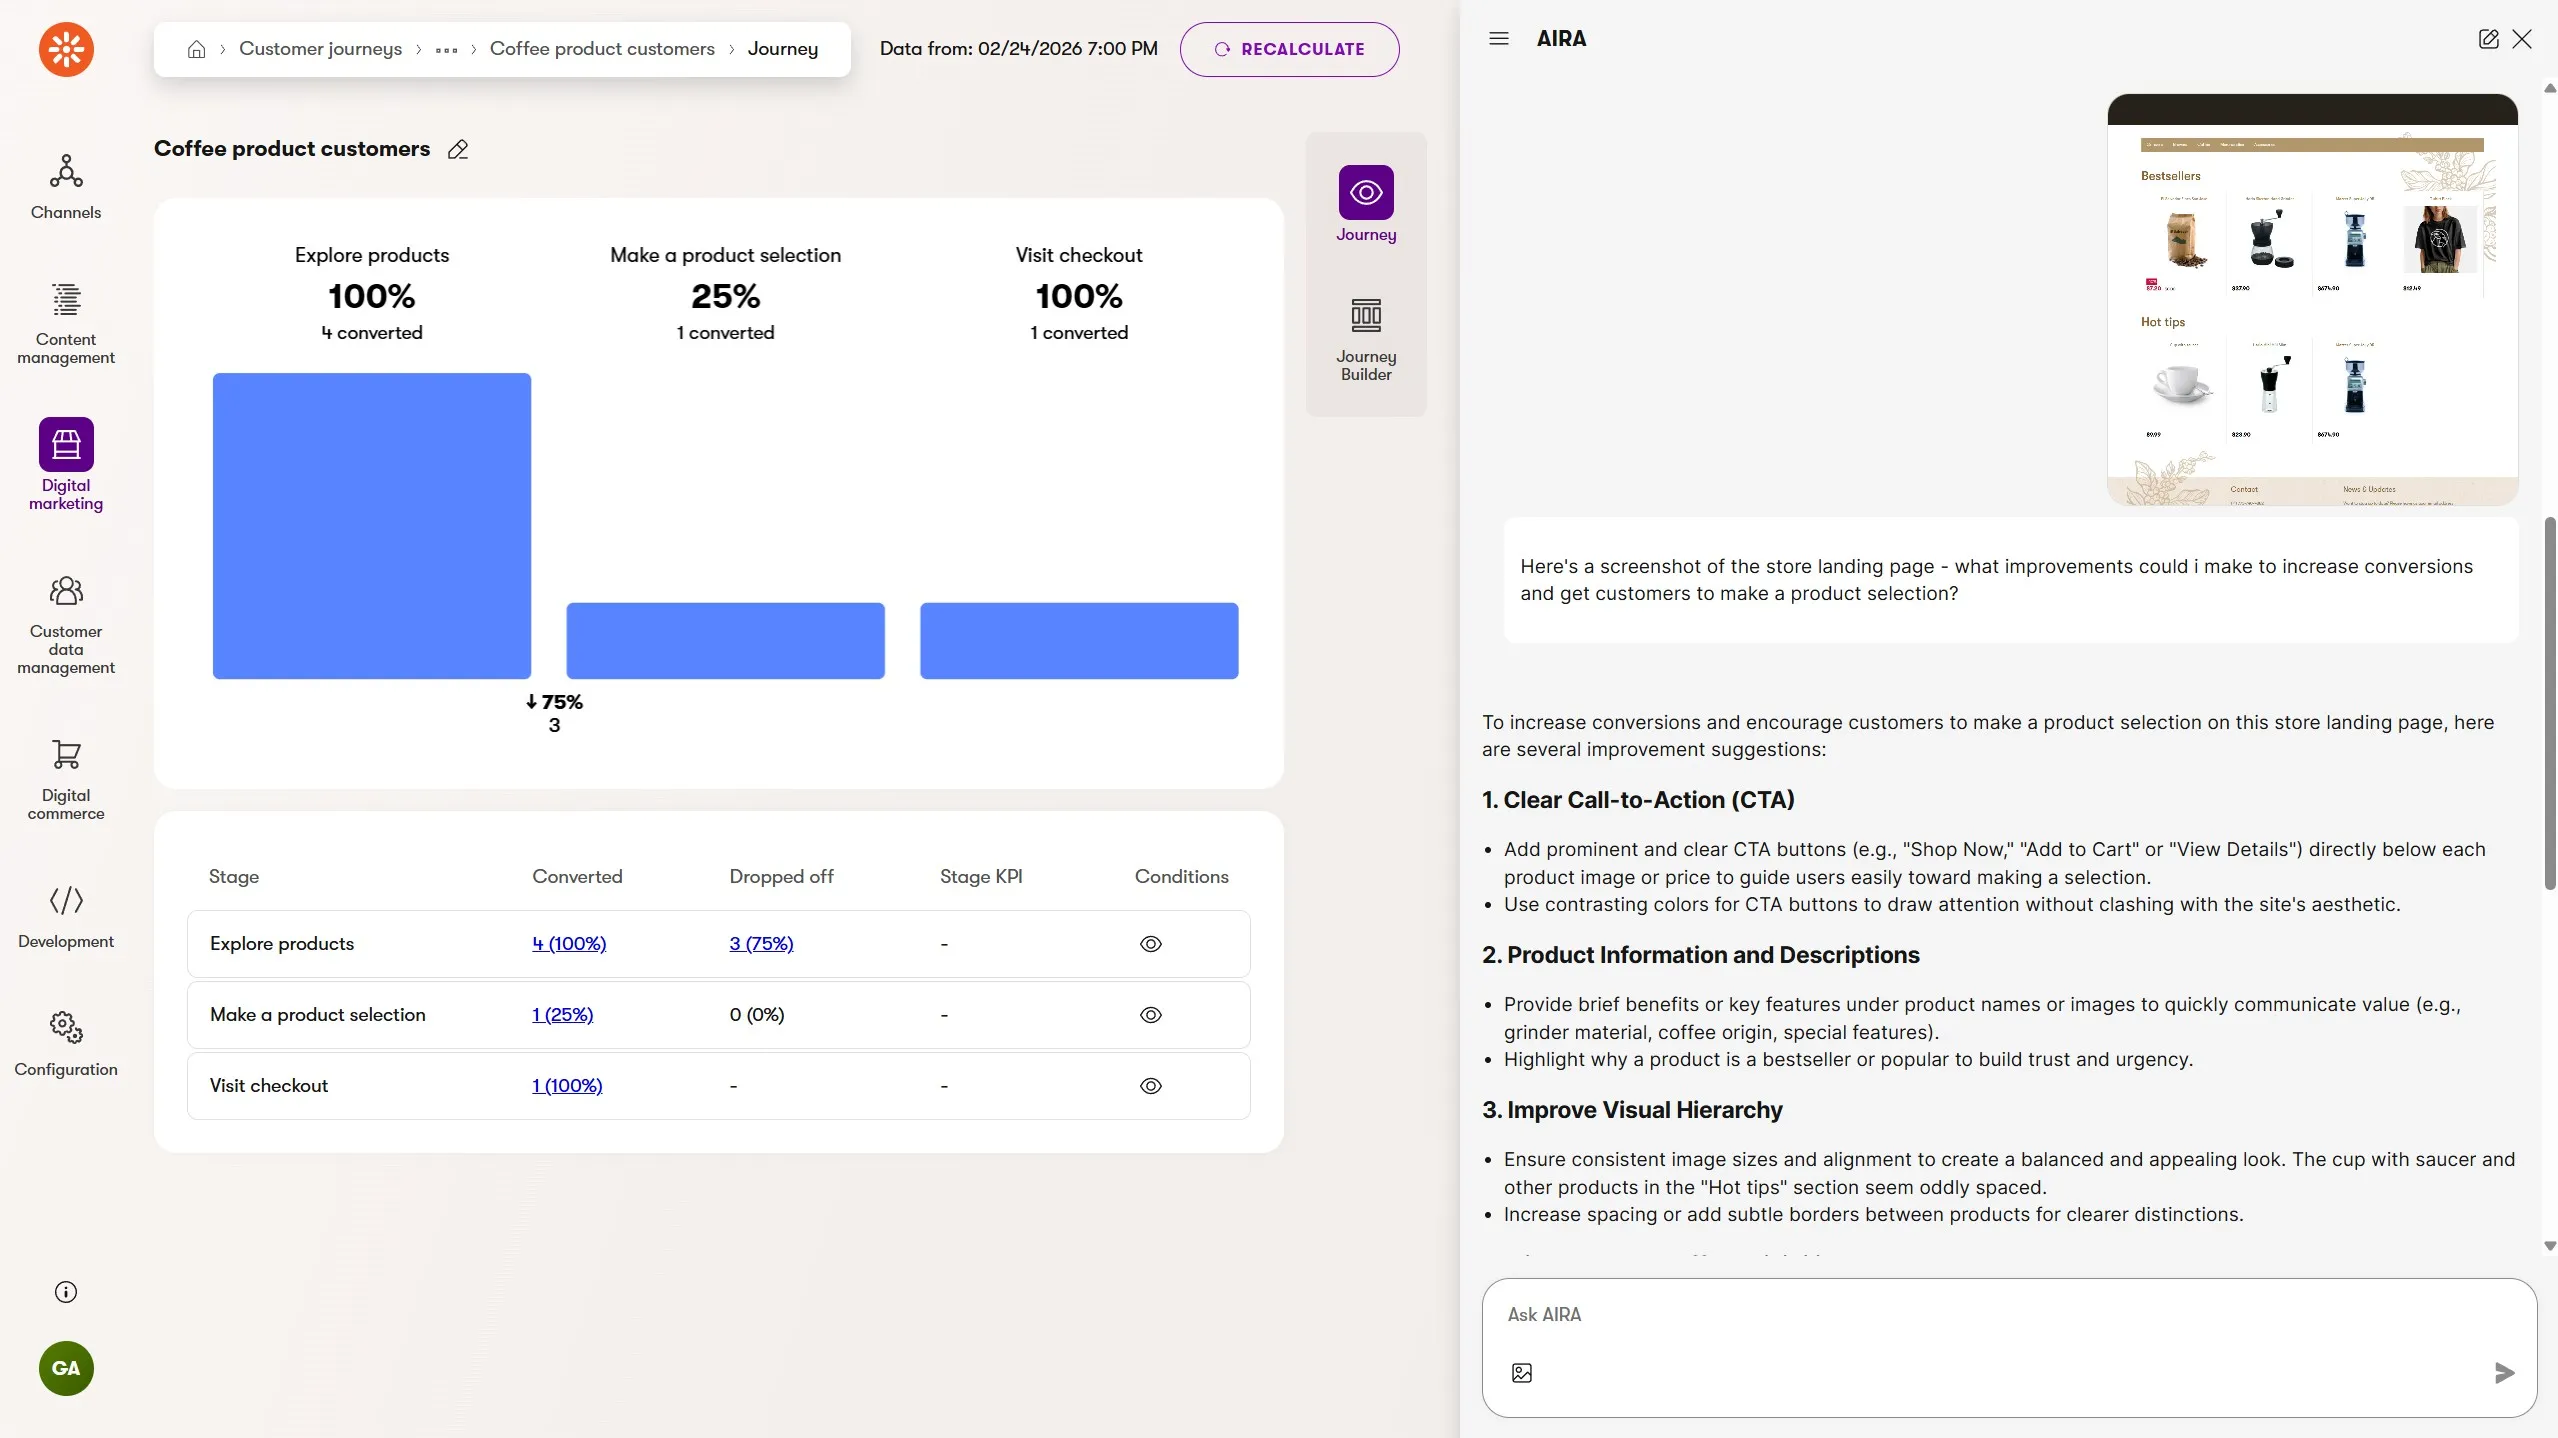Click the send message arrow icon

click(x=2503, y=1372)
